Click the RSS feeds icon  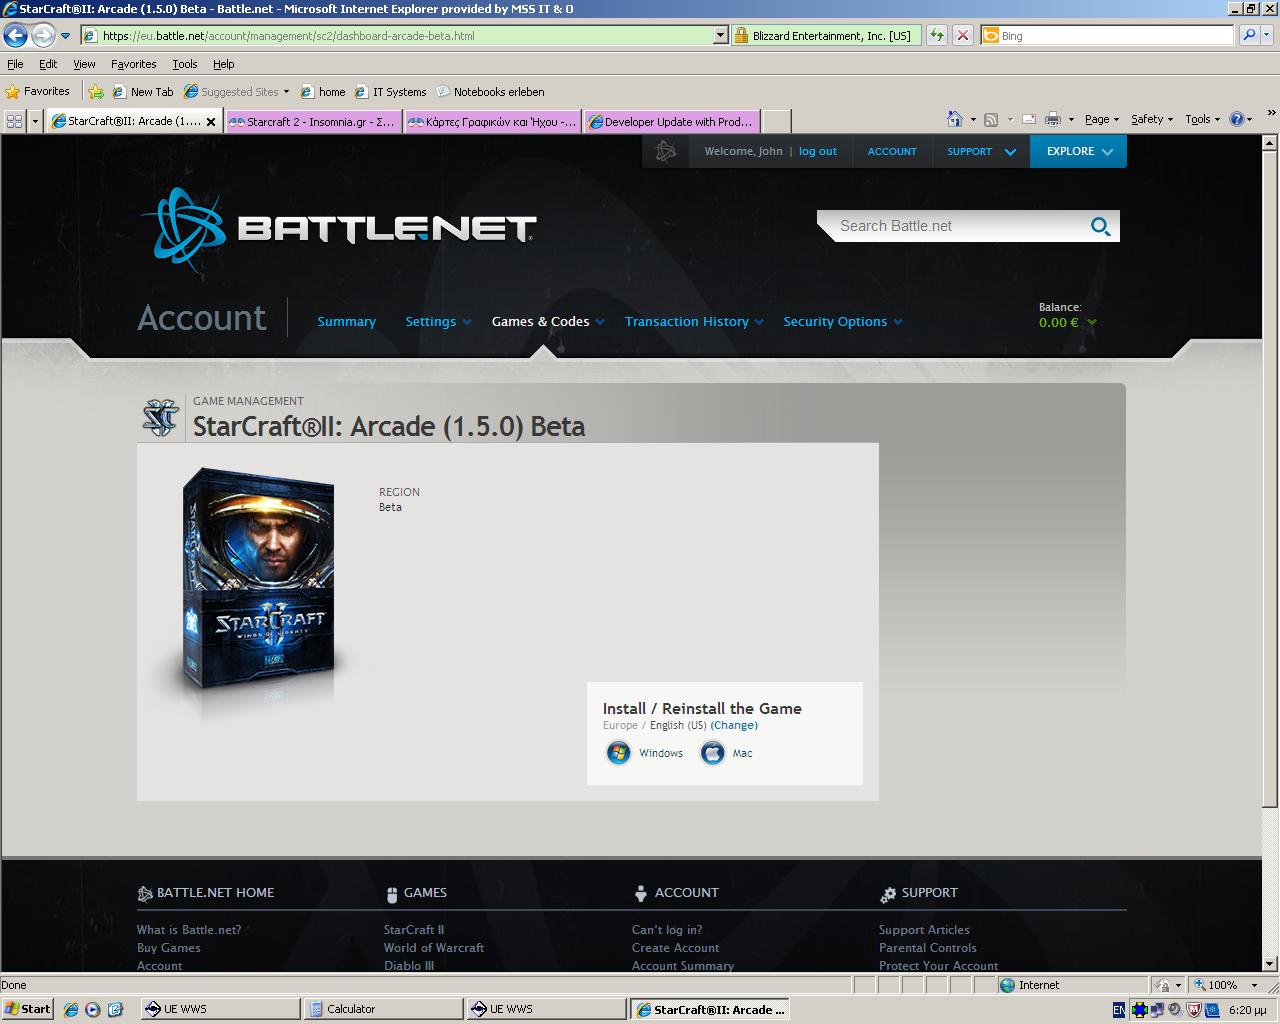991,119
